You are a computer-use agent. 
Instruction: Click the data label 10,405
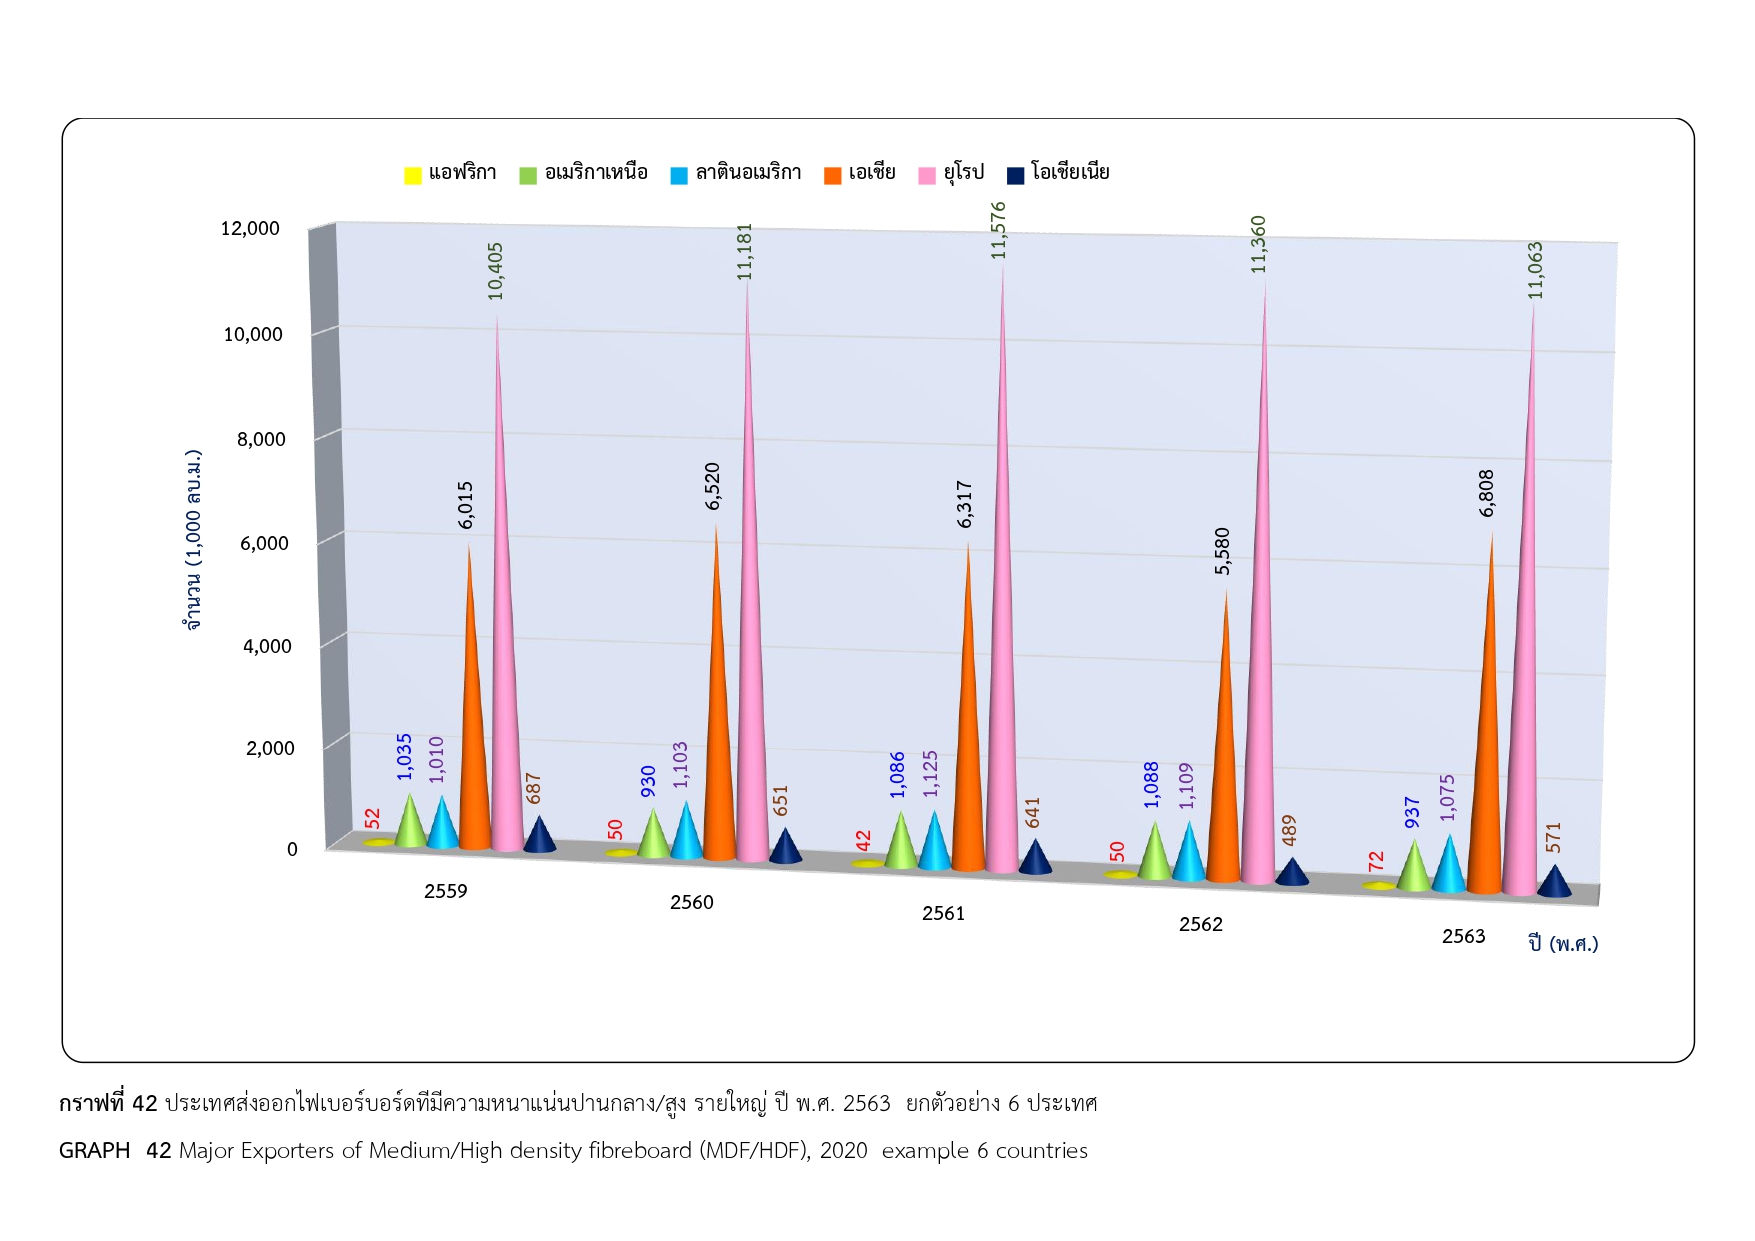[x=496, y=271]
